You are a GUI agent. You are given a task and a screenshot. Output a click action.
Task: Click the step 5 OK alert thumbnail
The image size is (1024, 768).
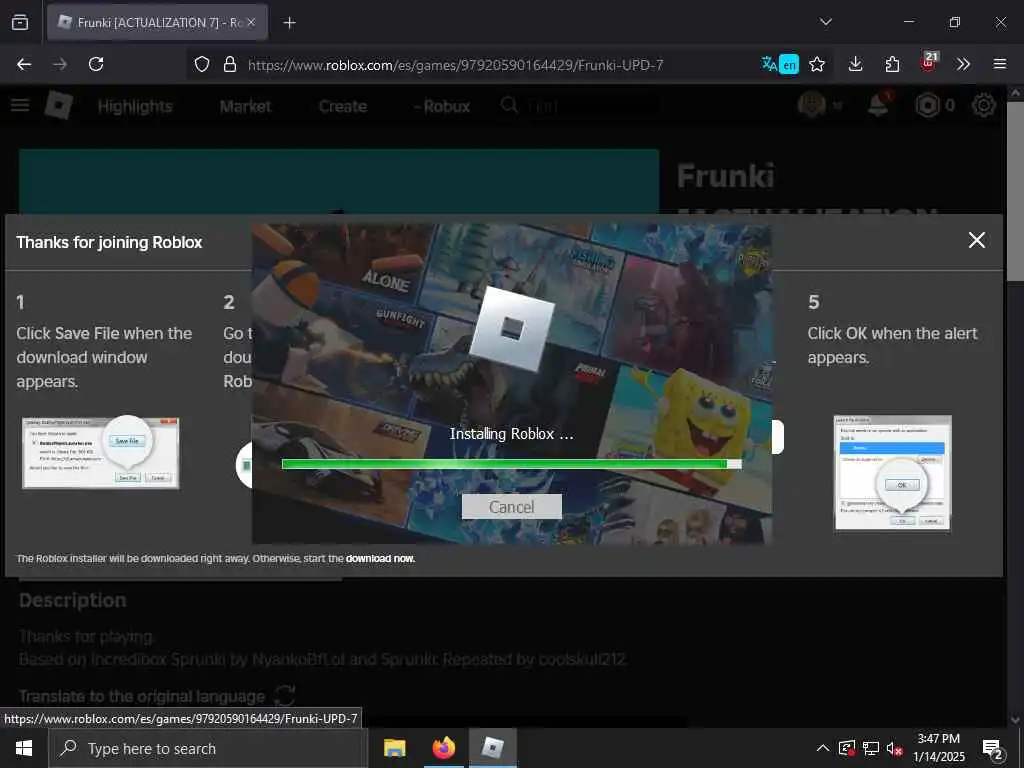[x=892, y=473]
